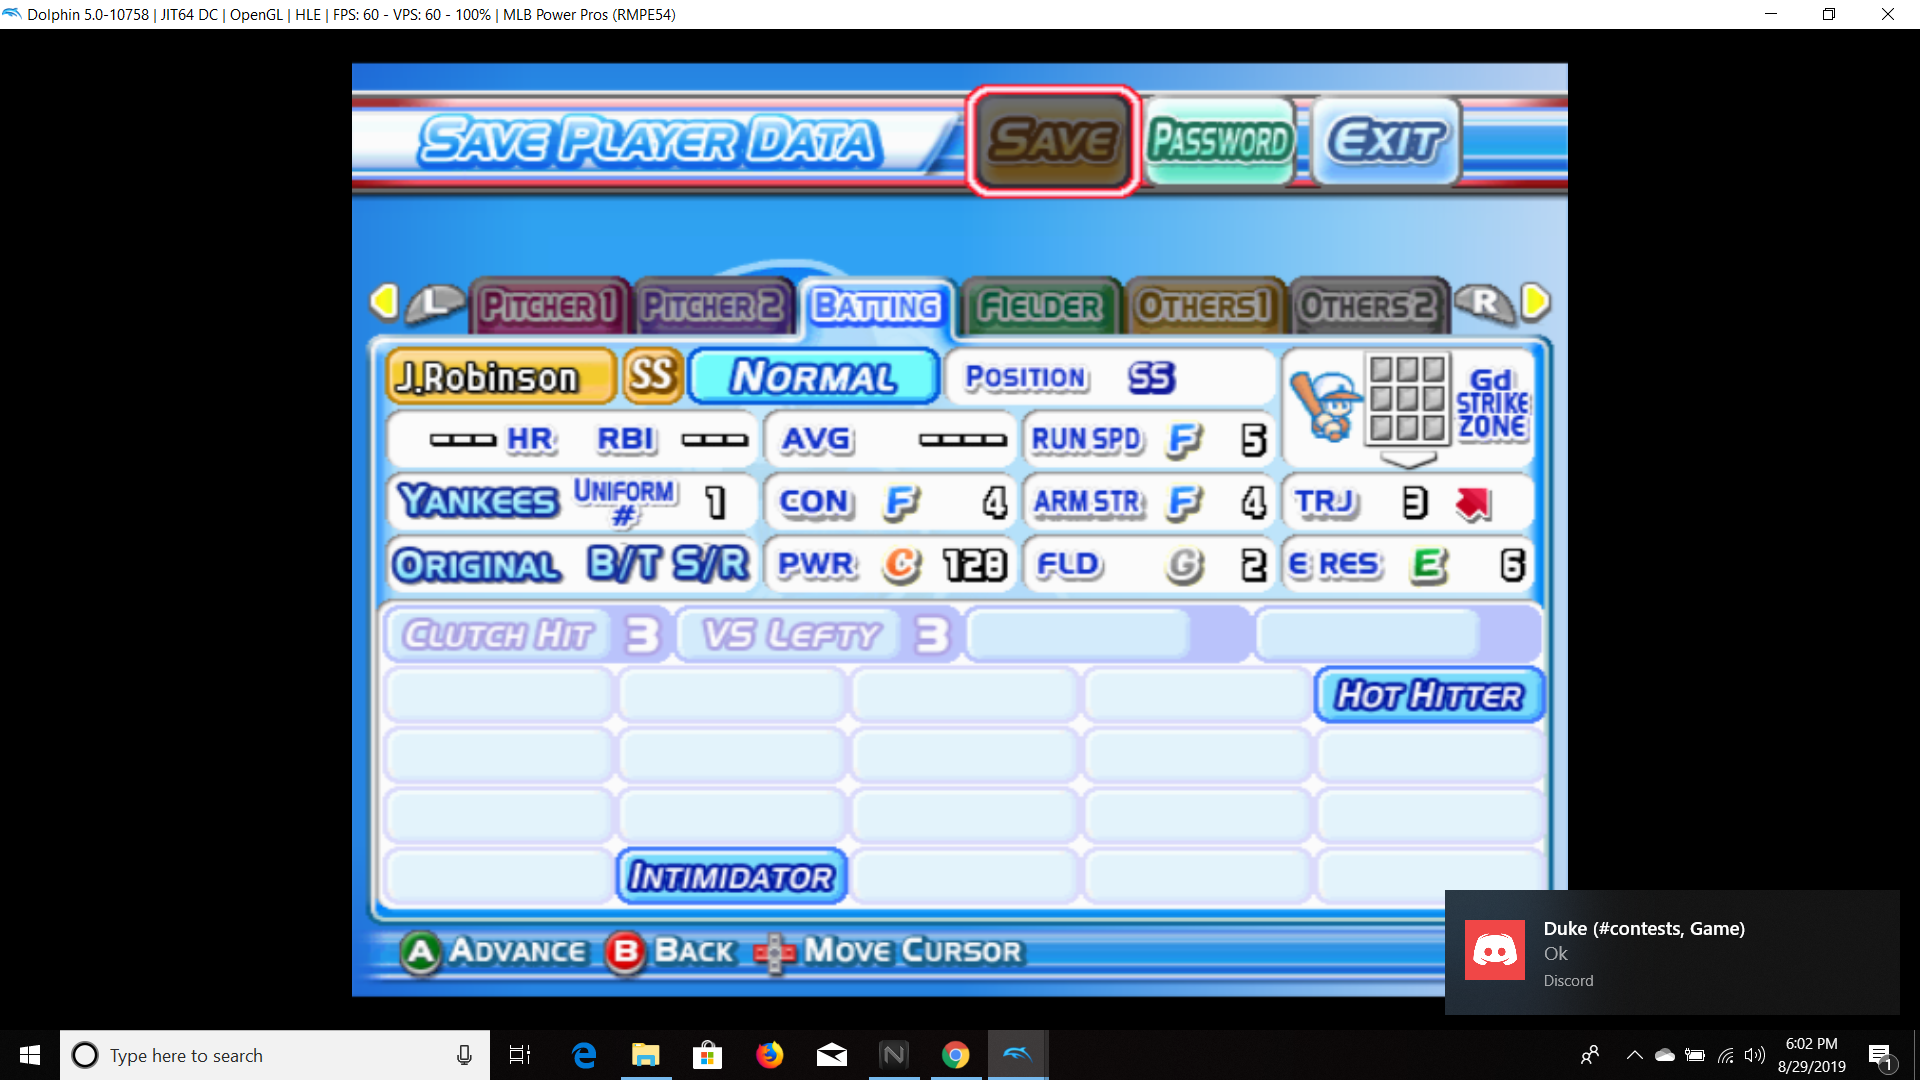The height and width of the screenshot is (1080, 1920).
Task: Select the Intimidator ability
Action: [x=731, y=877]
